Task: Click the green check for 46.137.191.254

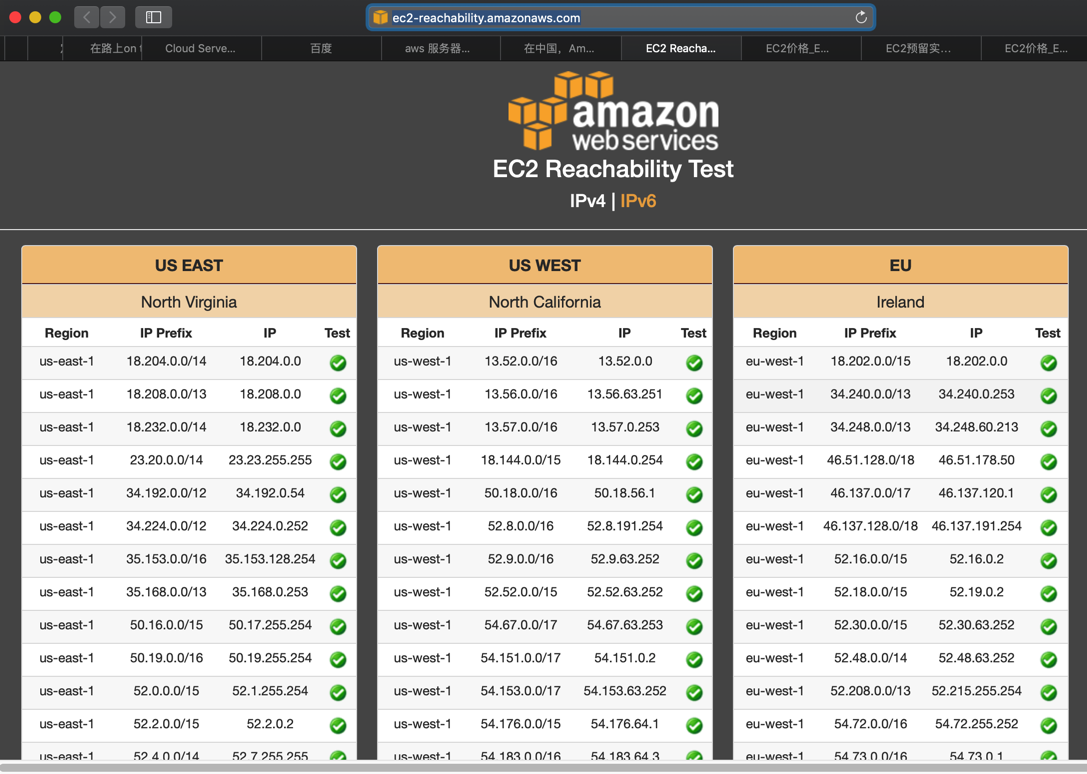Action: pyautogui.click(x=1049, y=527)
